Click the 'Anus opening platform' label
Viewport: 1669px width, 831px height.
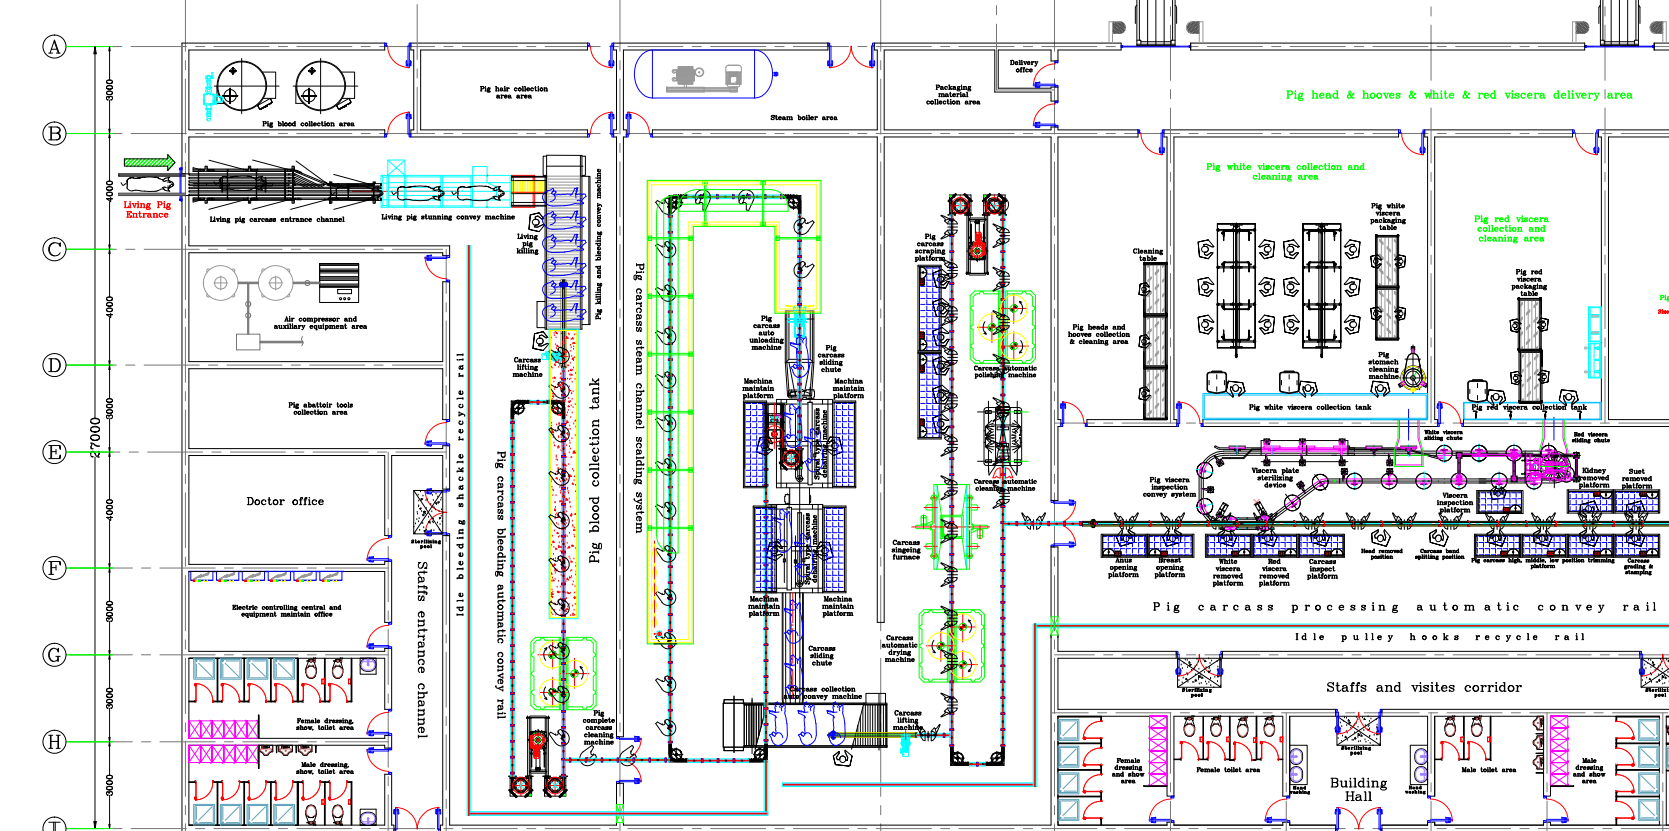pyautogui.click(x=1123, y=567)
